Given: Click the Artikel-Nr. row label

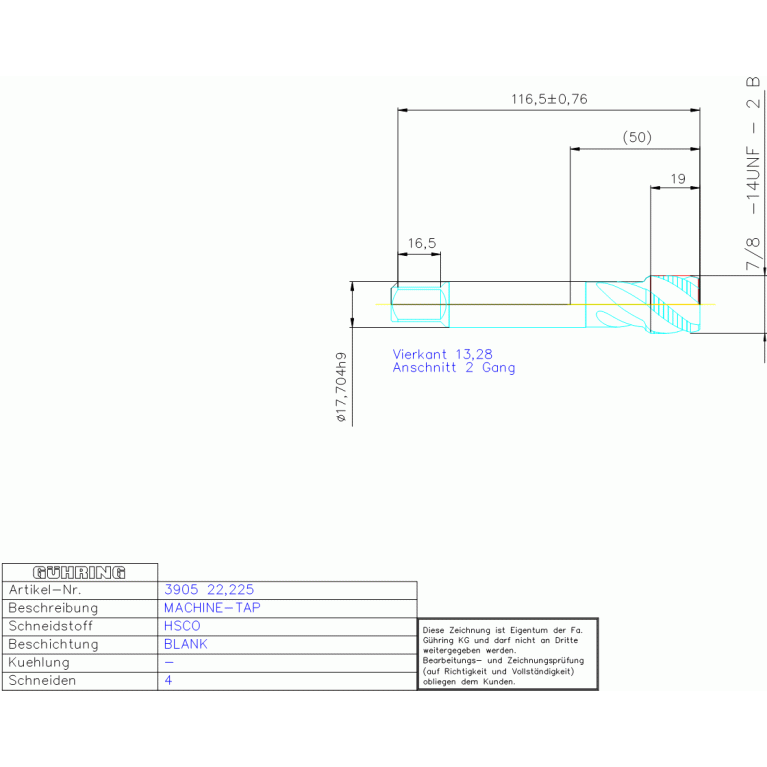Looking at the screenshot, I should tap(43, 590).
